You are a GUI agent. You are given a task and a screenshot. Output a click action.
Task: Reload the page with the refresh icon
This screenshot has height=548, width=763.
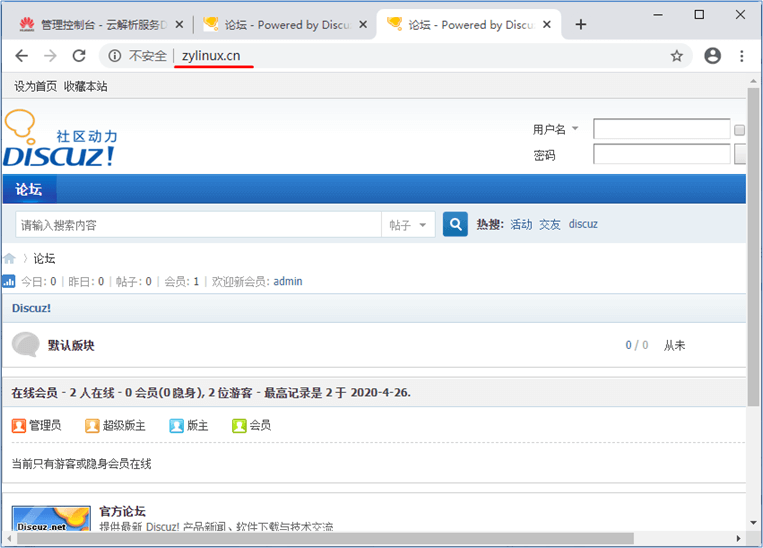tap(79, 56)
